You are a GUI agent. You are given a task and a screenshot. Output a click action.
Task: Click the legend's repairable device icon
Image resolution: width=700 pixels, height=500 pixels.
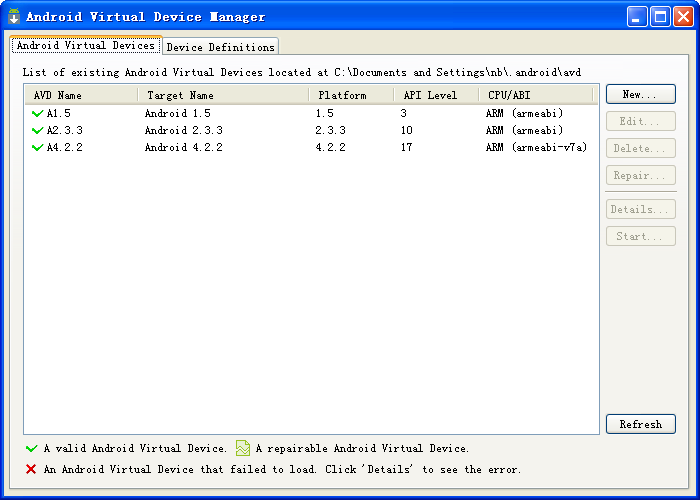[242, 448]
